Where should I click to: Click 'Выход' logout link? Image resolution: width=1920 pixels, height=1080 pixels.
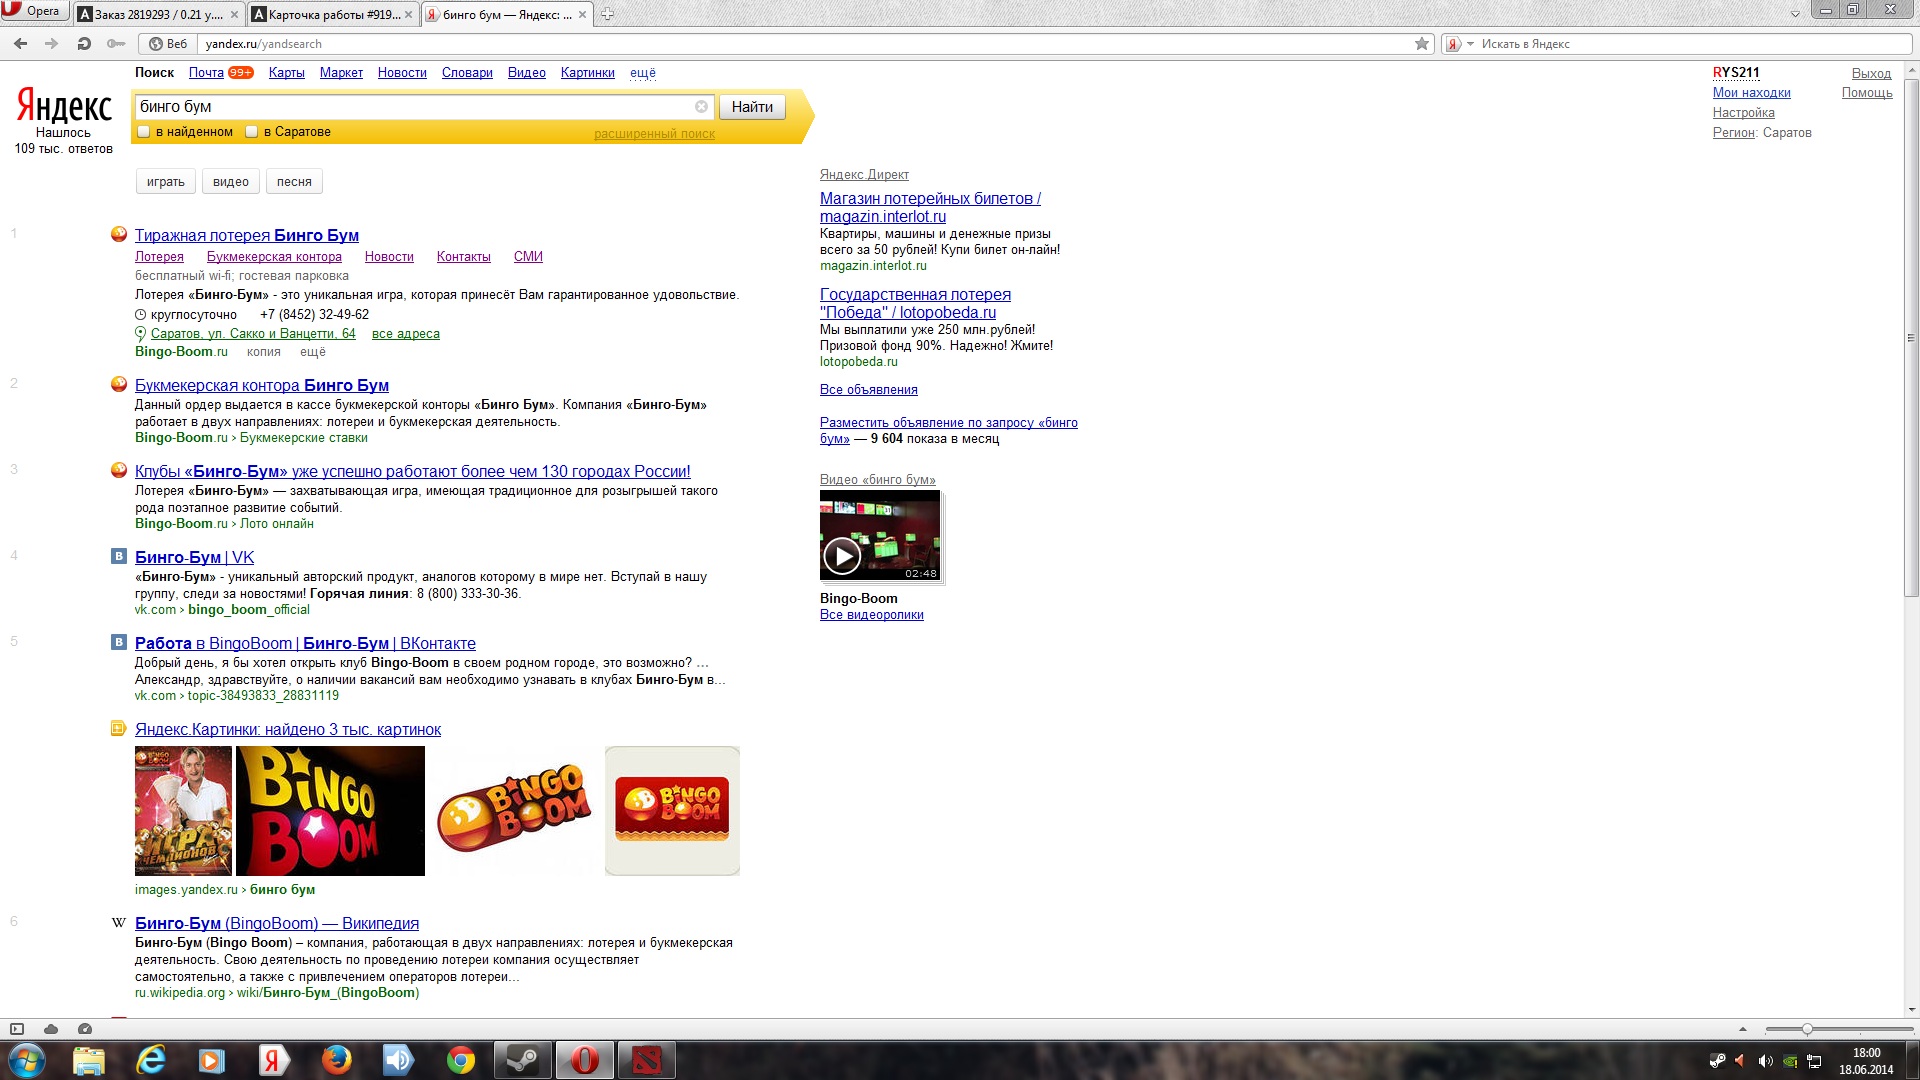[1871, 73]
